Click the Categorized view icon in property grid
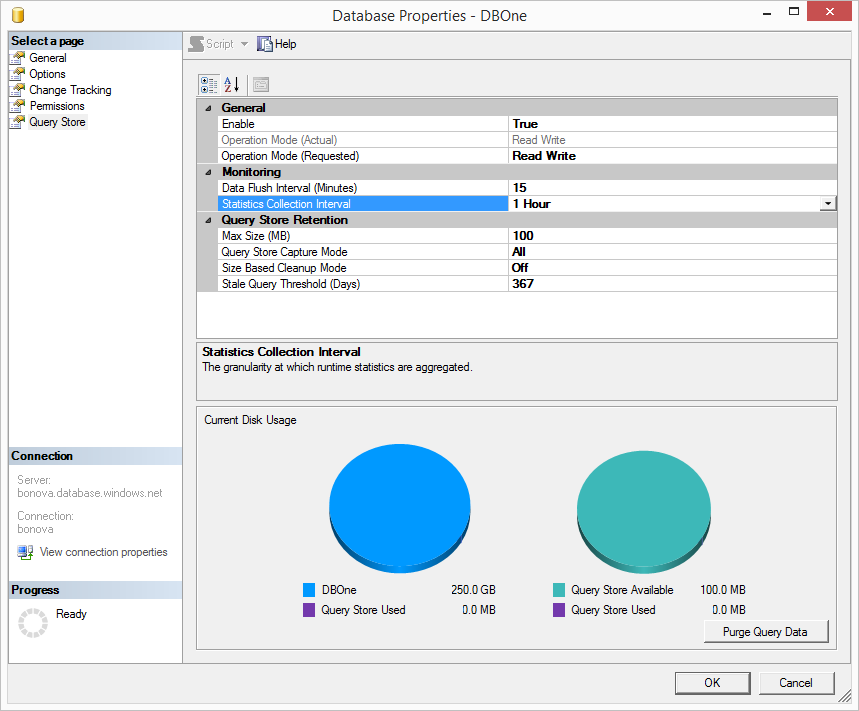The width and height of the screenshot is (859, 711). [208, 85]
